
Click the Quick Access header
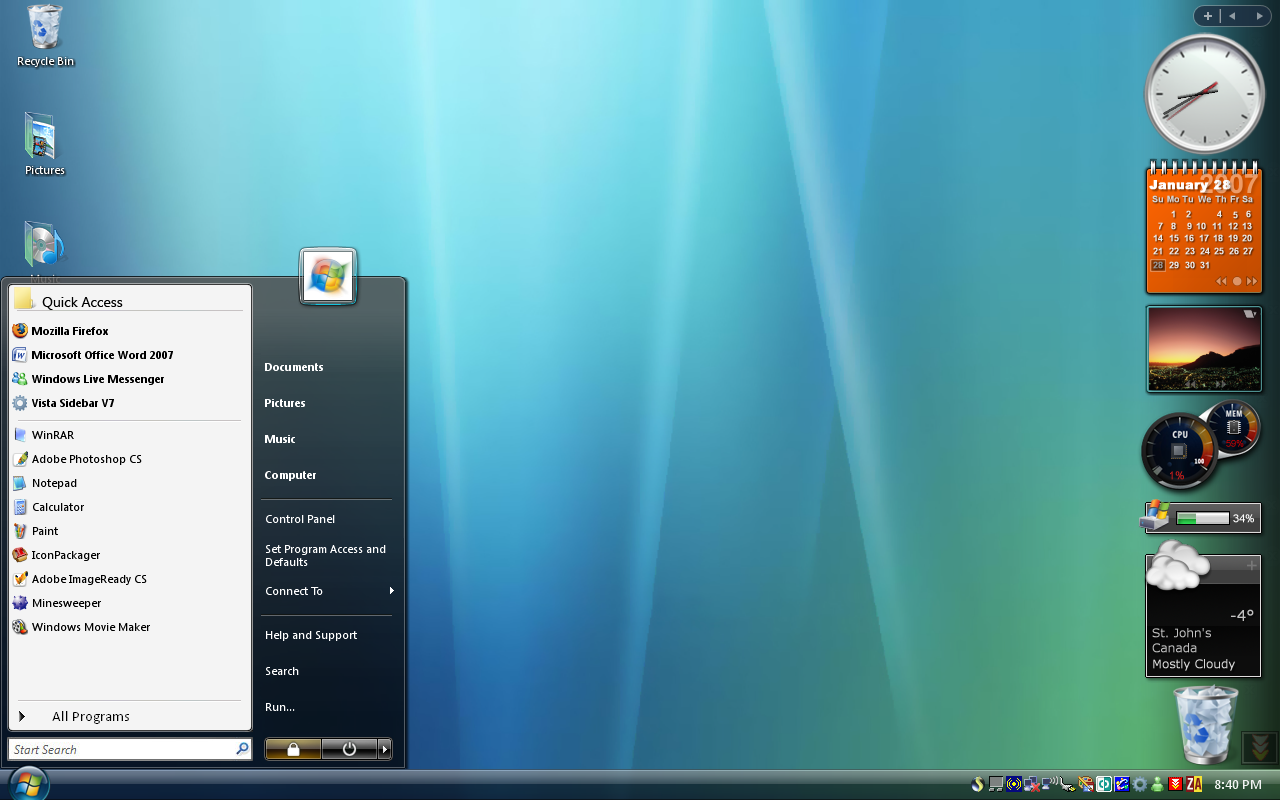(x=130, y=301)
